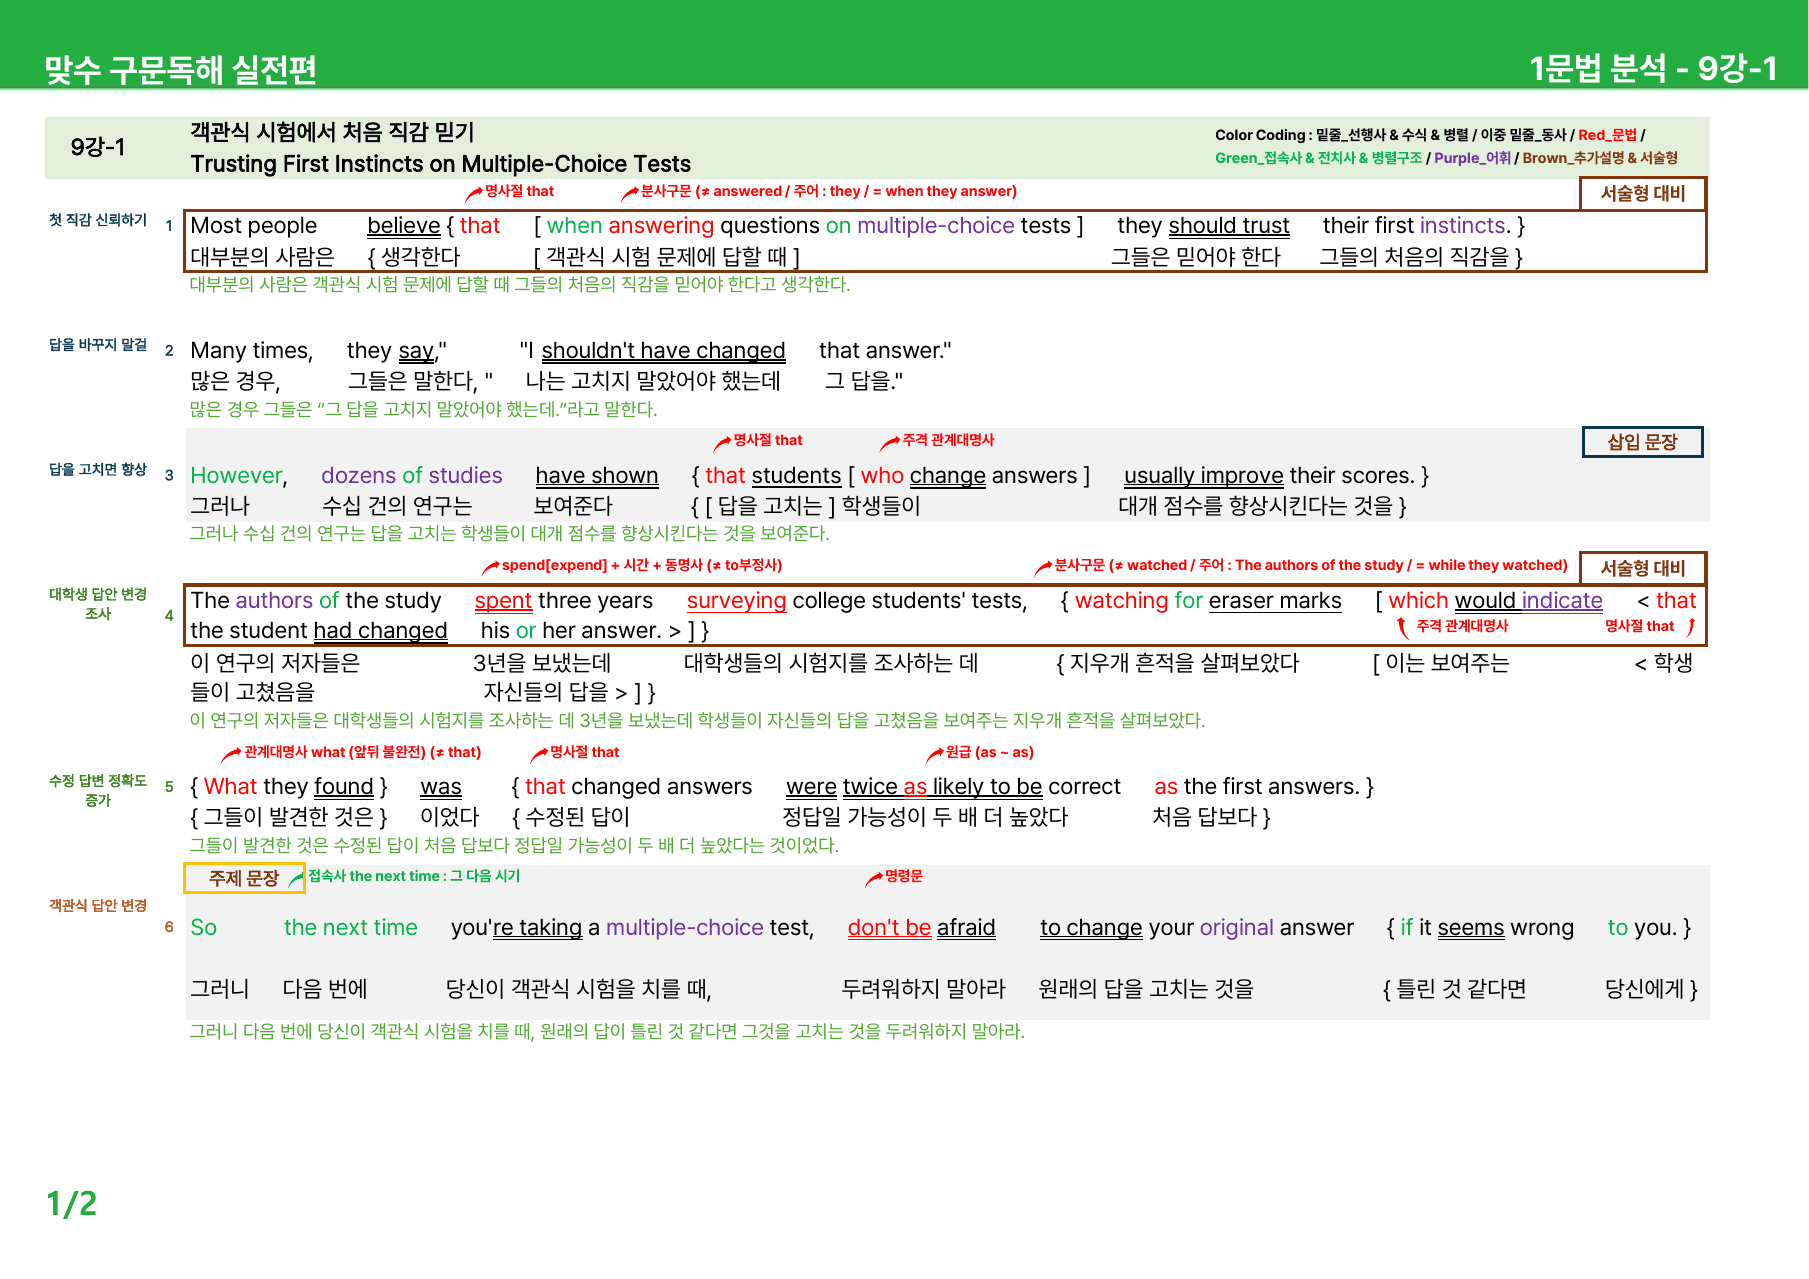The image size is (1809, 1279).
Task: Click the yellow 주제 문장 box
Action: [243, 878]
